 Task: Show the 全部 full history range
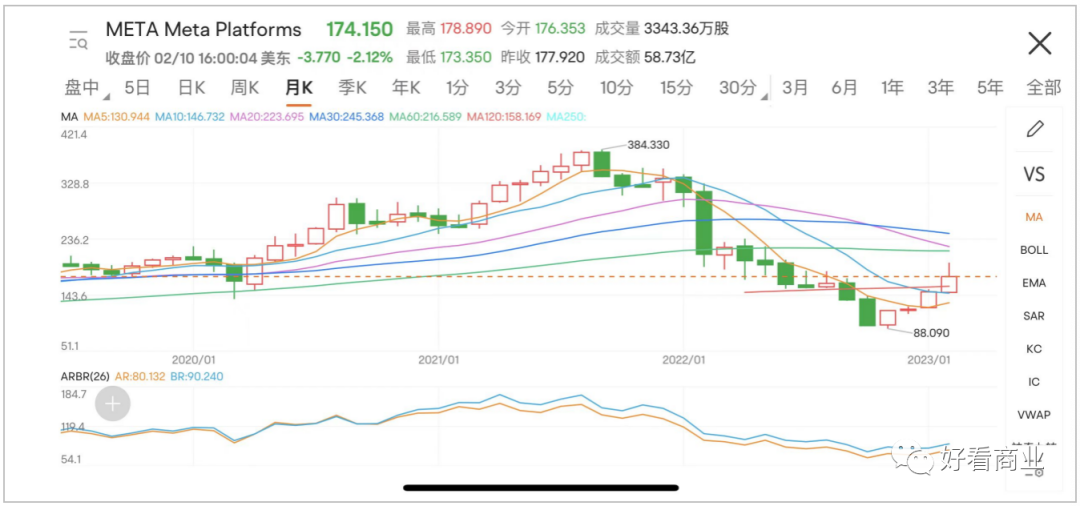pos(1043,88)
